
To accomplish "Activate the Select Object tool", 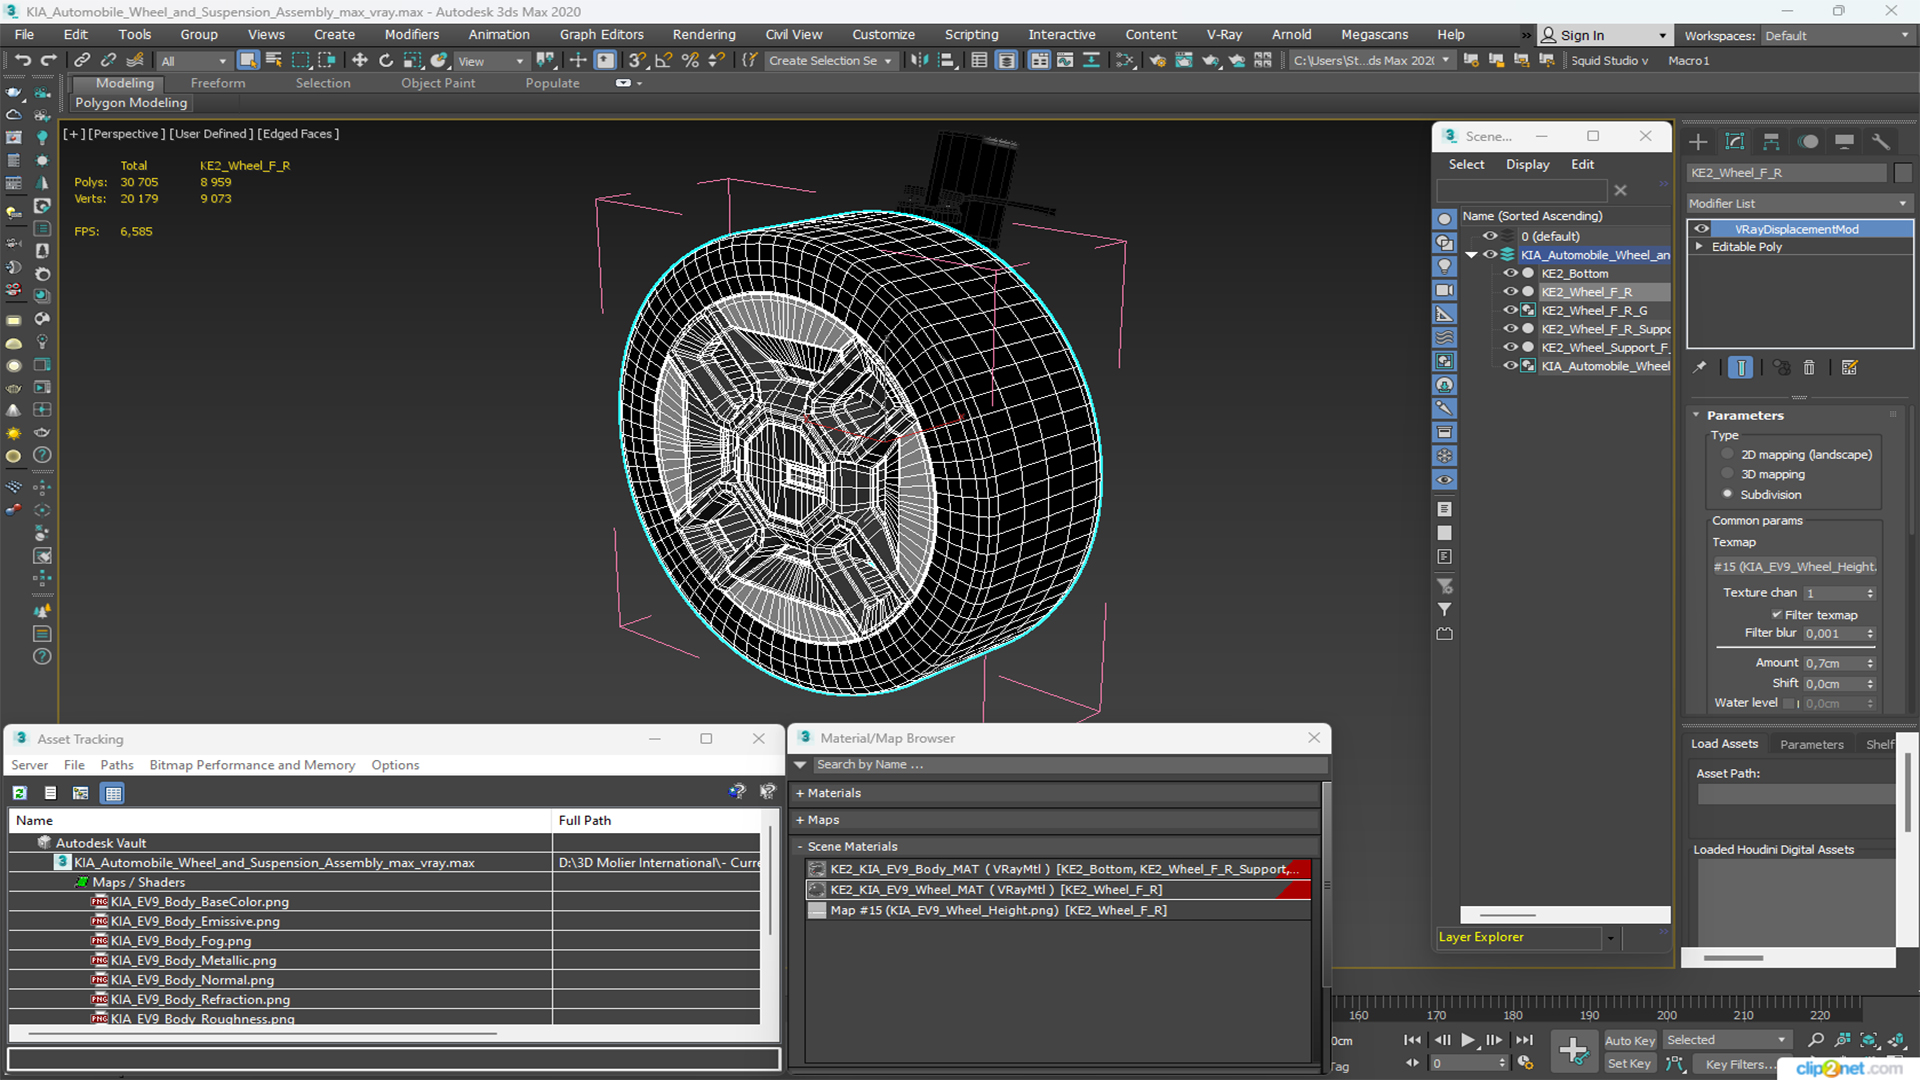I will 248,61.
